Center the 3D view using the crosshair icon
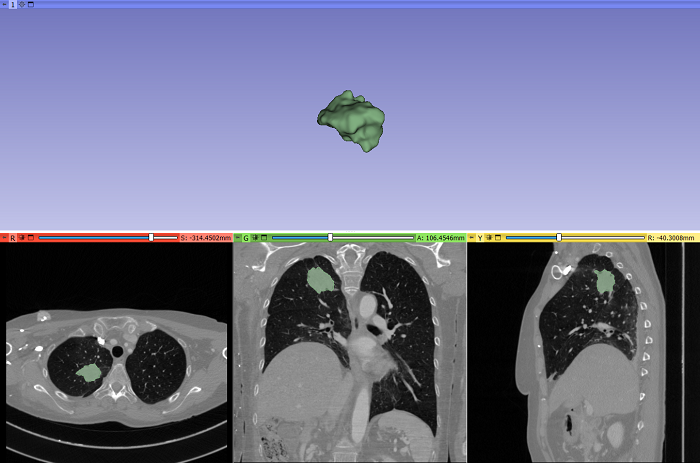The width and height of the screenshot is (700, 463). coord(22,4)
